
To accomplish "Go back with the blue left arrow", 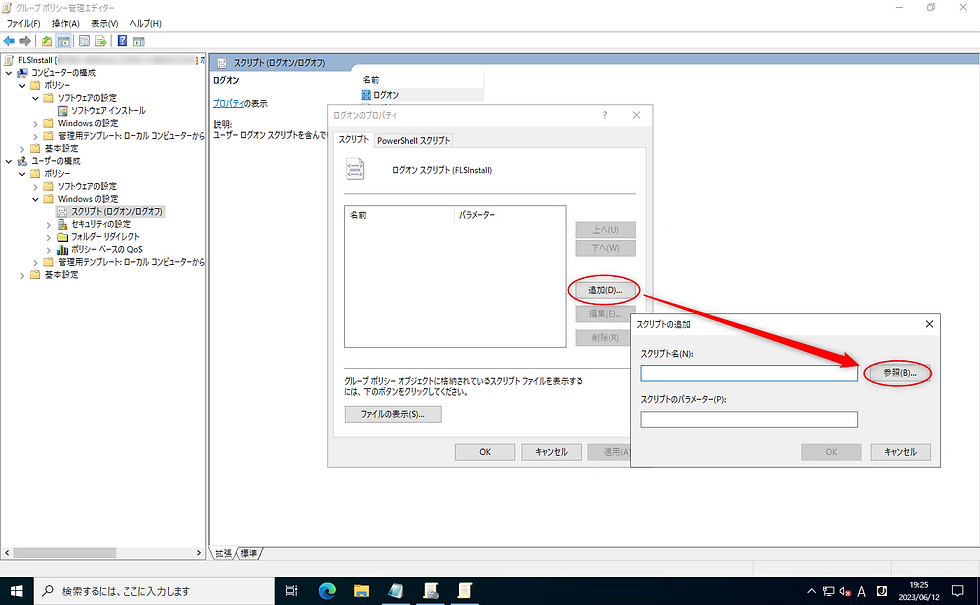I will click(9, 41).
